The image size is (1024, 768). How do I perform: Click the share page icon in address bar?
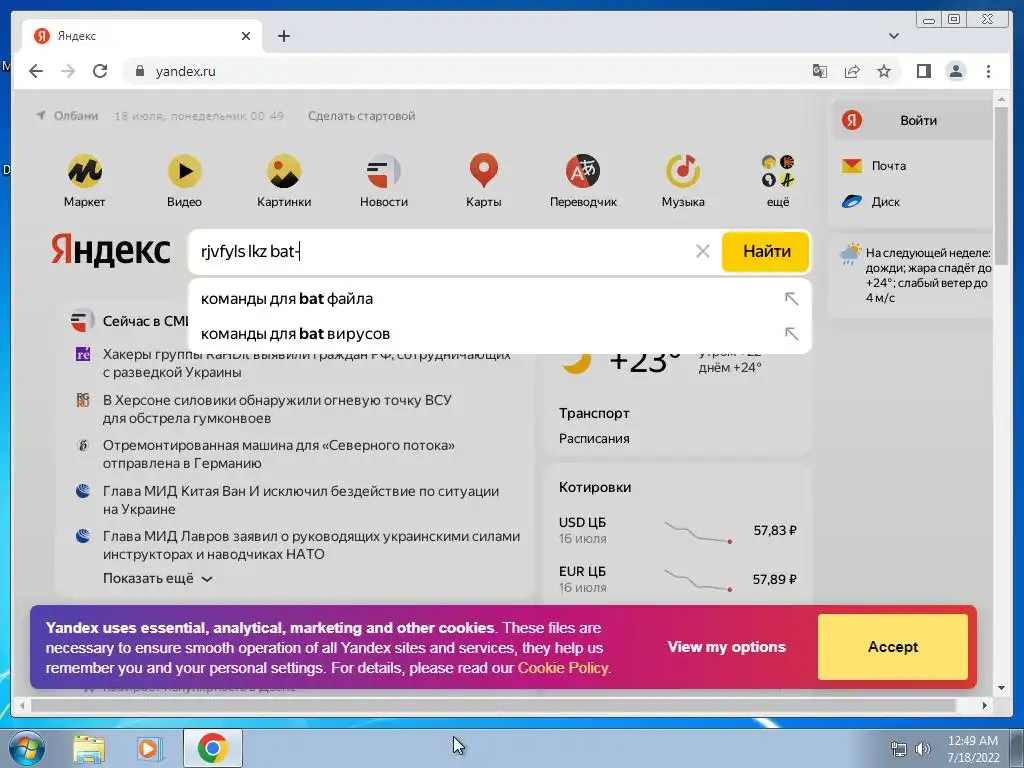(852, 71)
